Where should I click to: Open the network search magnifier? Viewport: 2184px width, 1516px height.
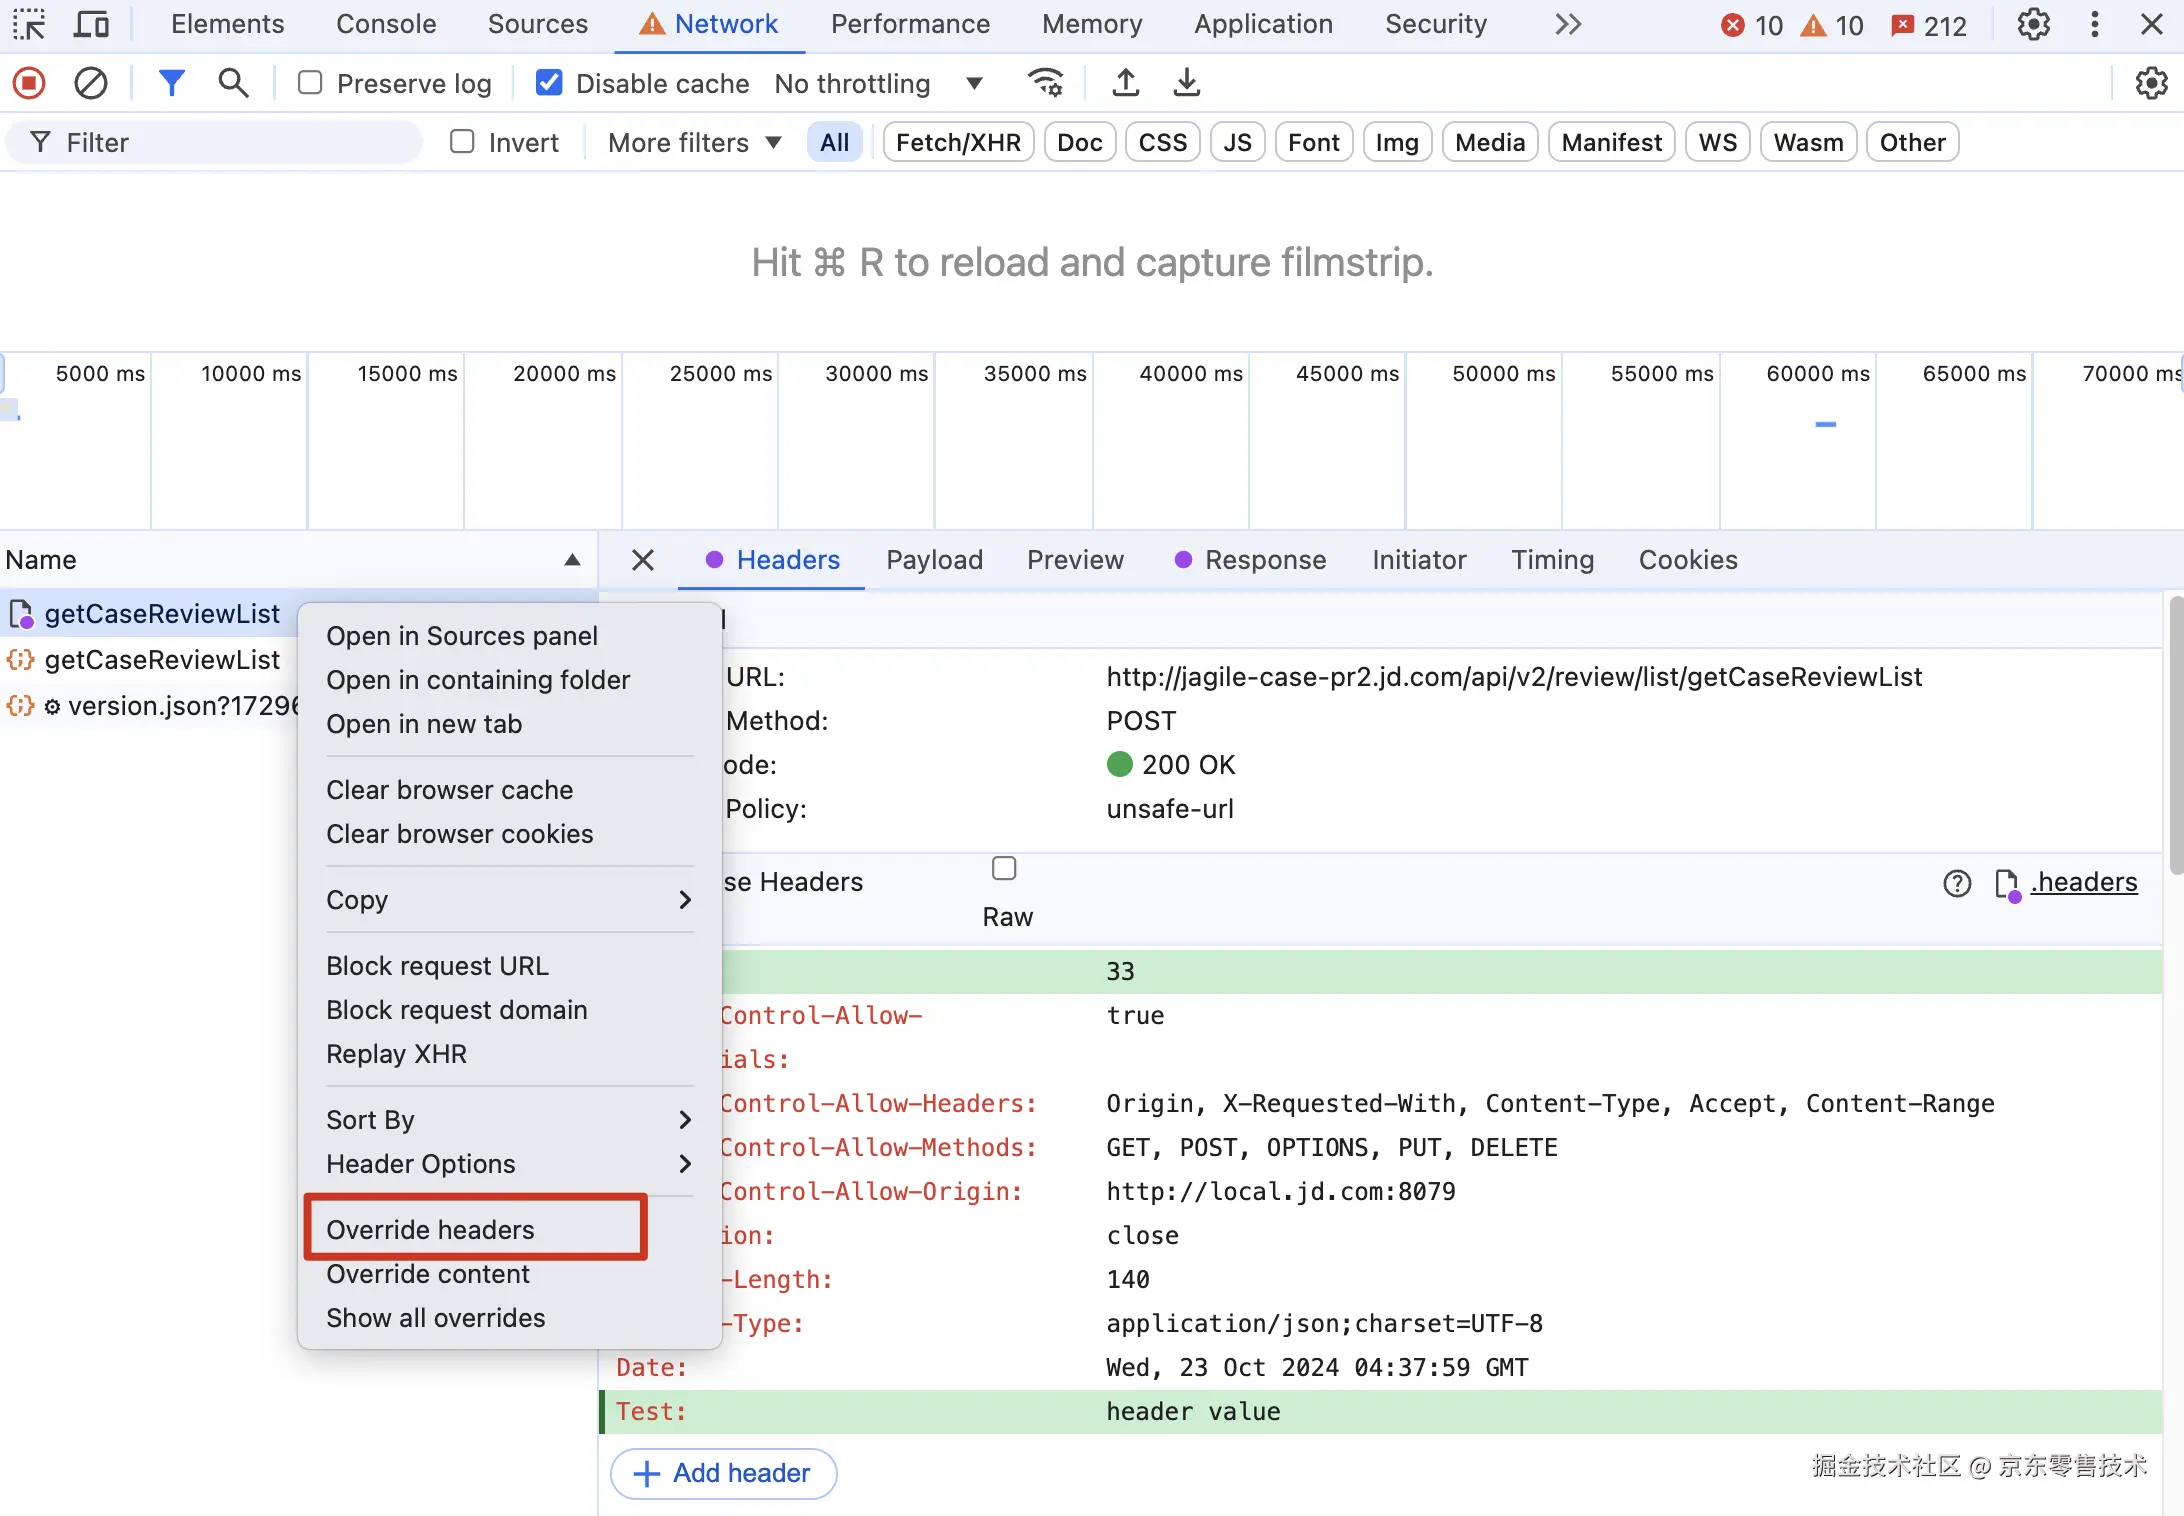[233, 83]
